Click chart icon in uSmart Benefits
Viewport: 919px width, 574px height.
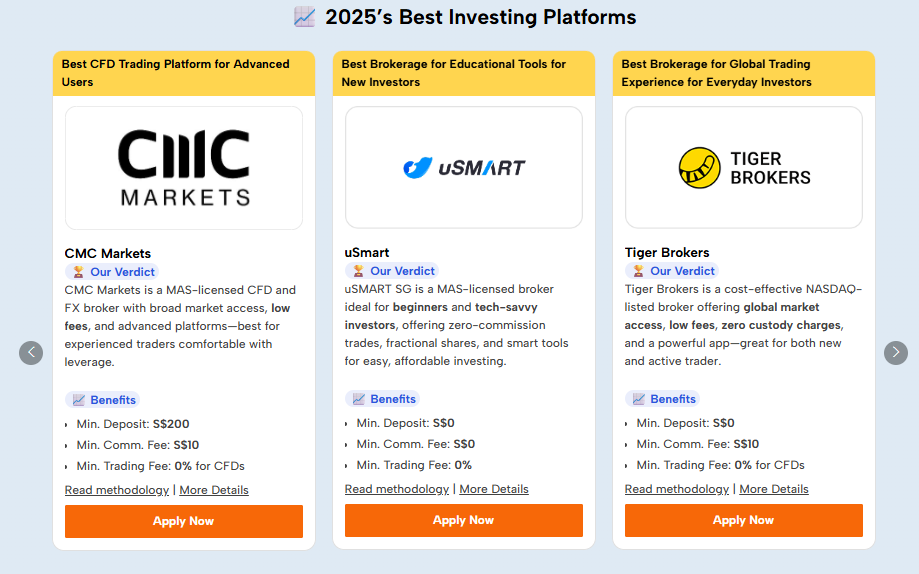coord(359,399)
